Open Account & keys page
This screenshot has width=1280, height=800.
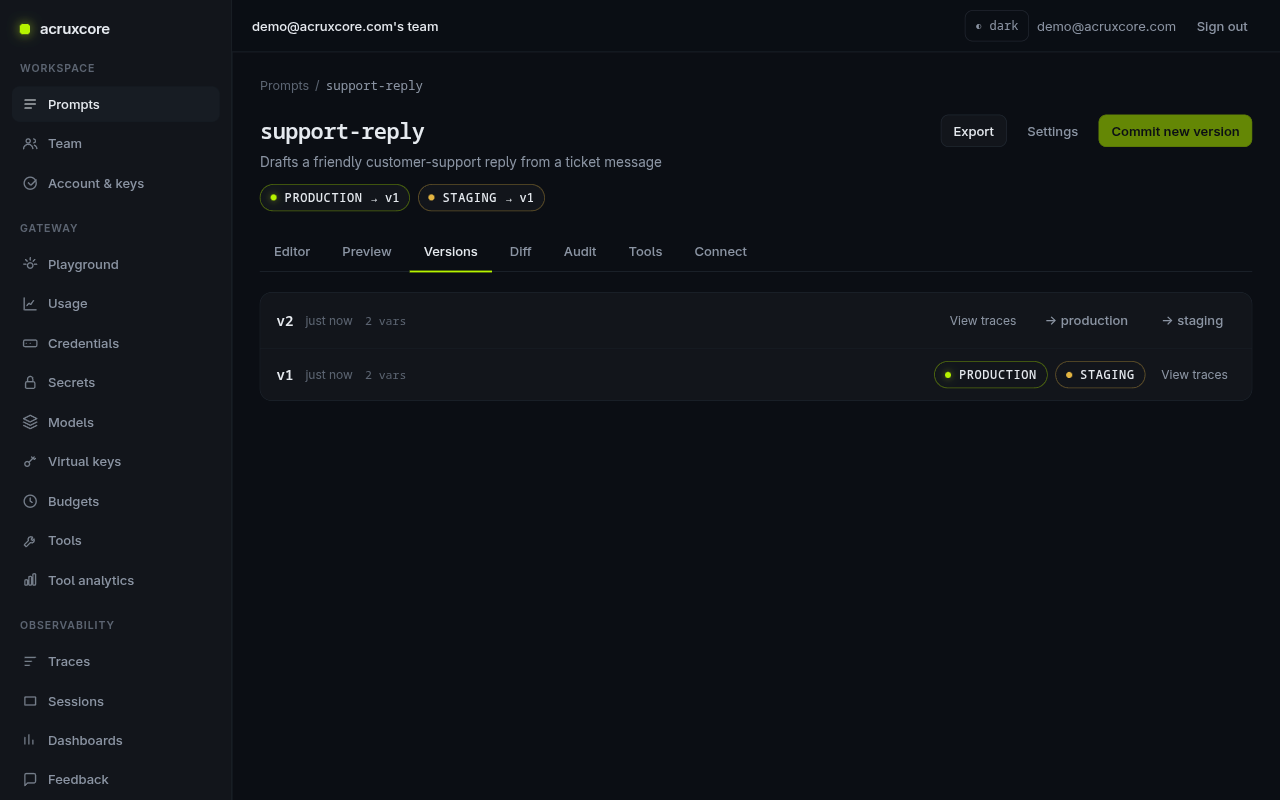[116, 183]
